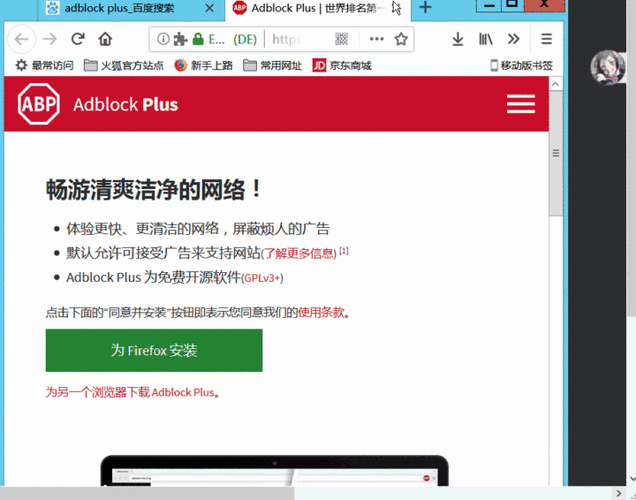Image resolution: width=636 pixels, height=500 pixels.
Task: Go back to the previous page
Action: point(21,39)
